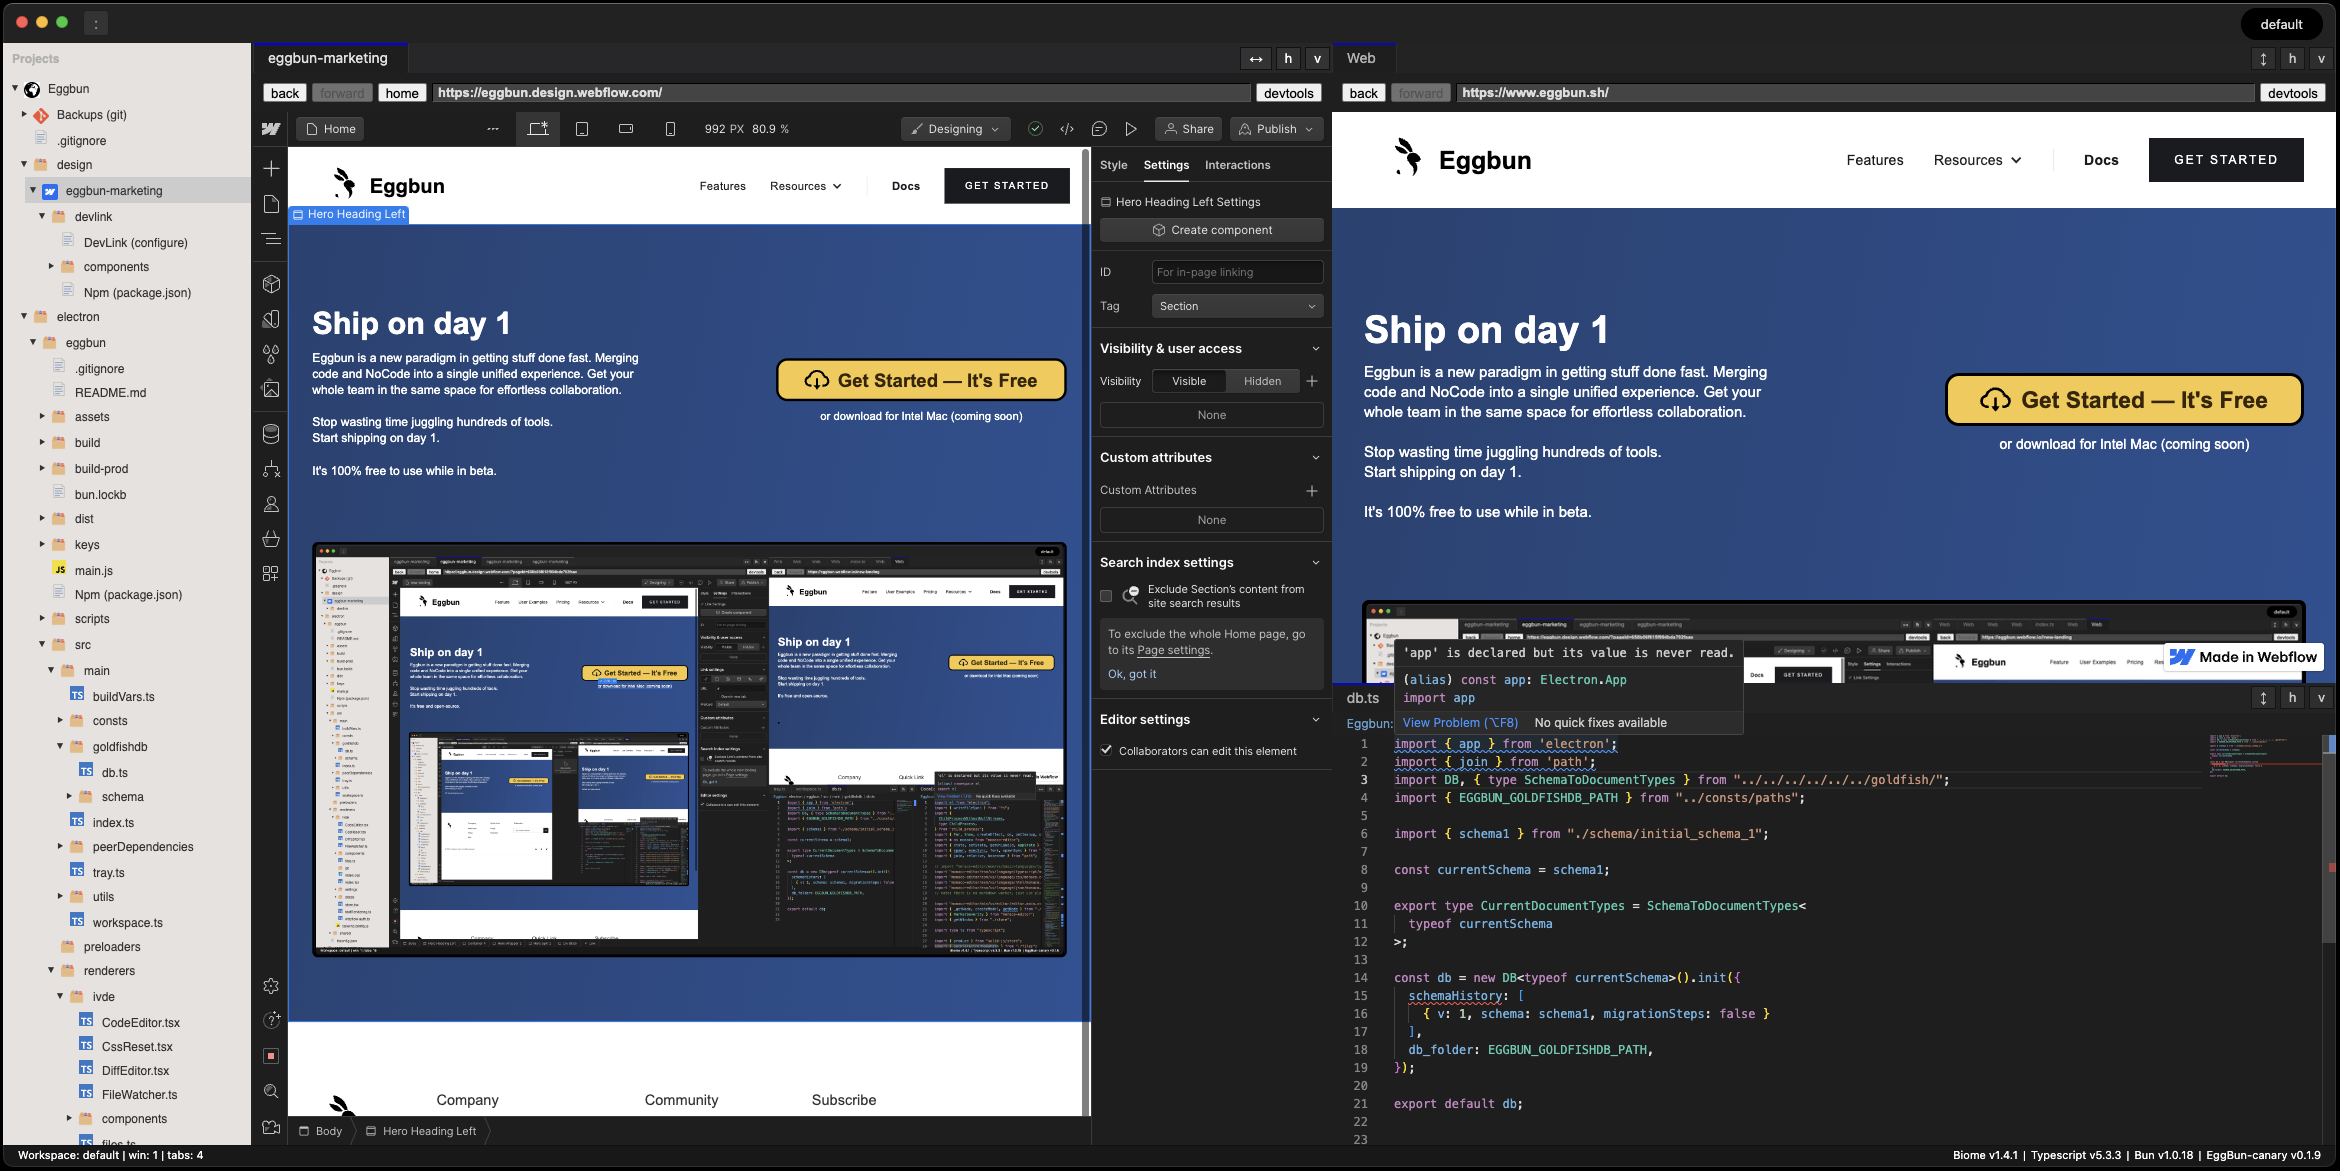Open the Designing mode dropdown

coord(955,129)
